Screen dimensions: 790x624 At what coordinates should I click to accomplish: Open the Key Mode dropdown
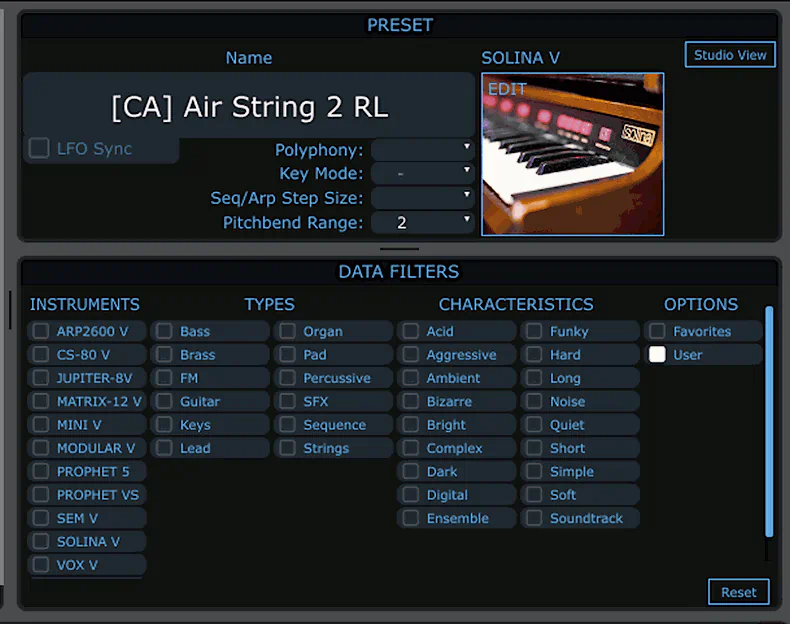[x=423, y=173]
